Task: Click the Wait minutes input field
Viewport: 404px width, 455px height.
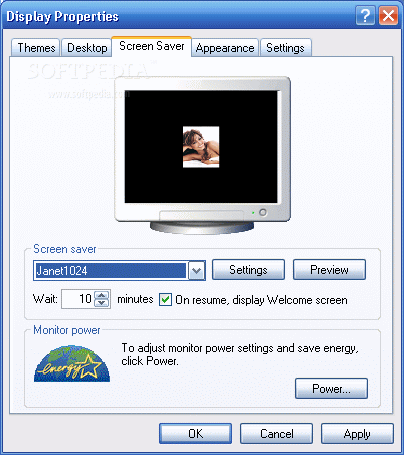Action: pos(78,299)
